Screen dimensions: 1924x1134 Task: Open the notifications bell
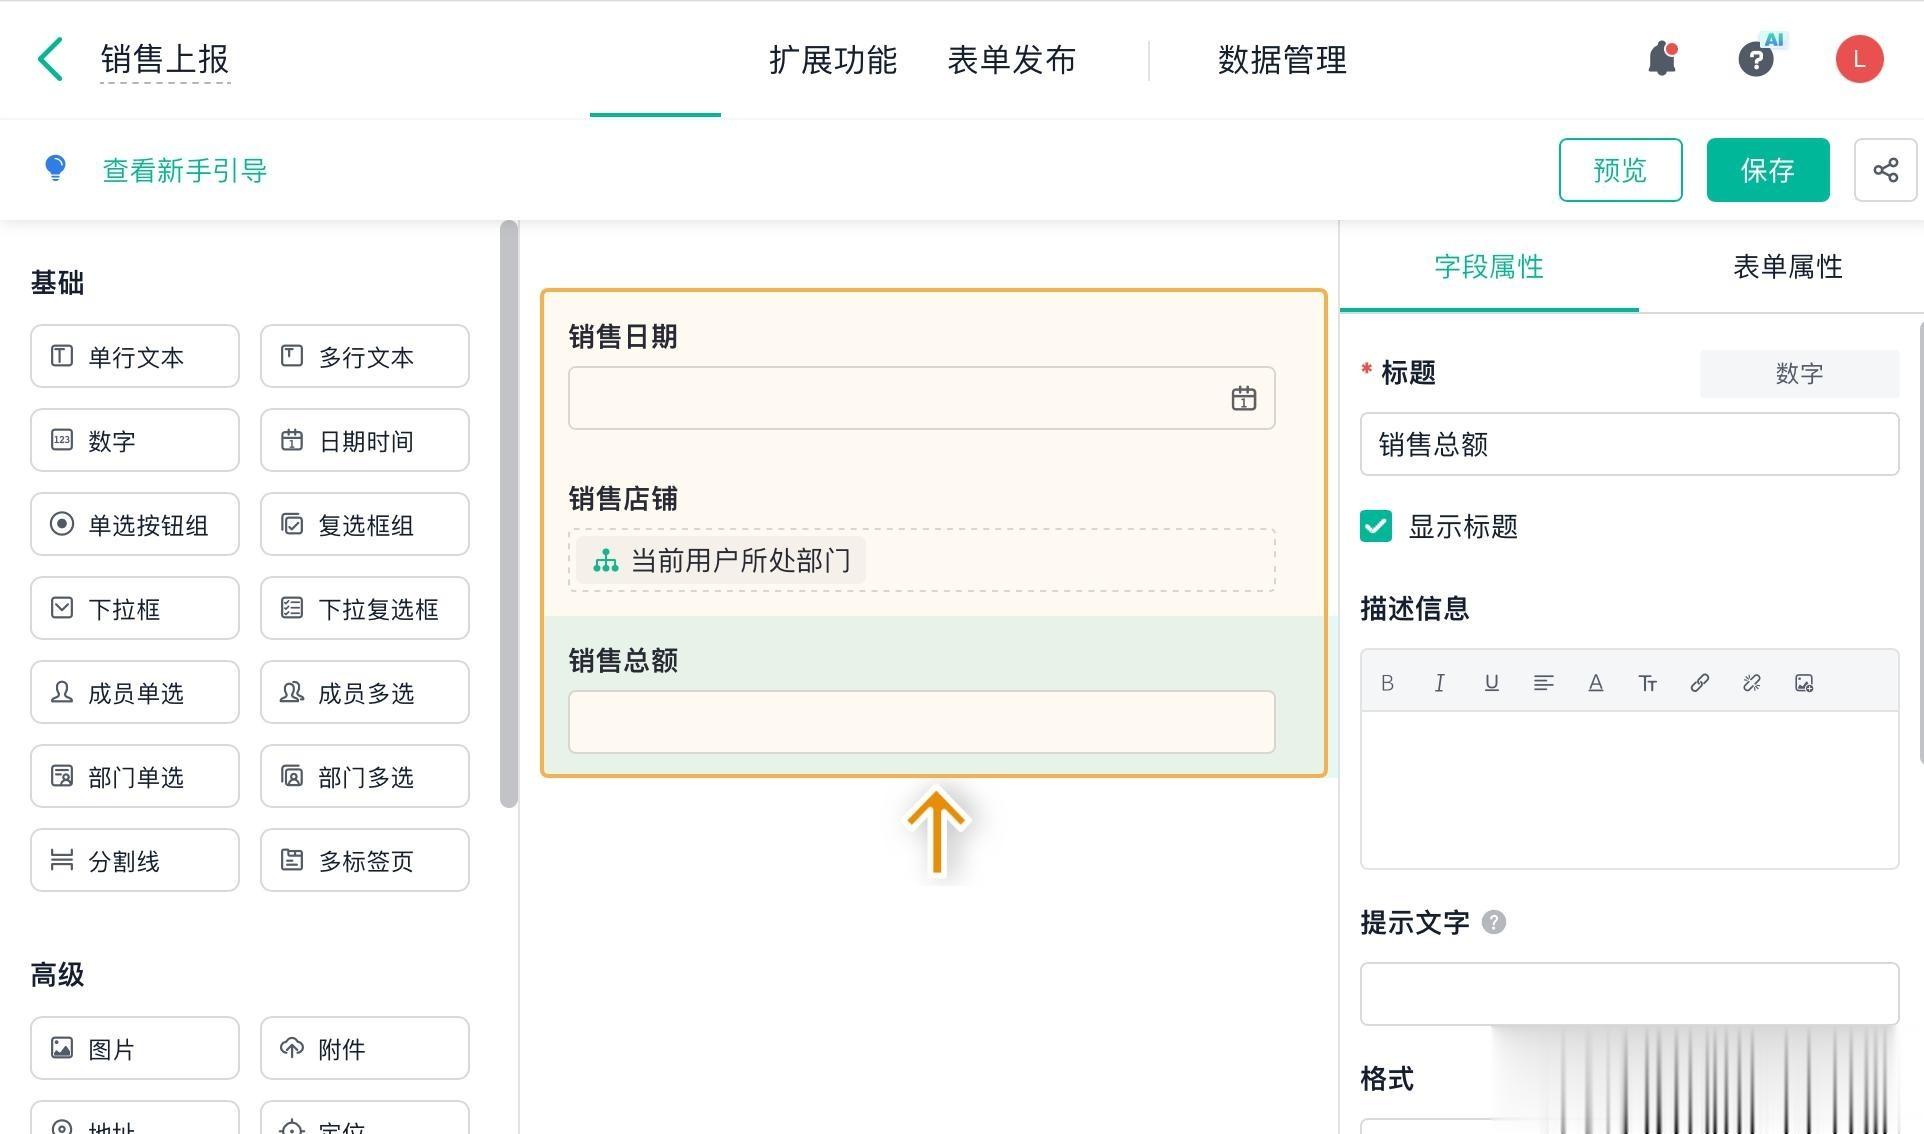[1662, 59]
